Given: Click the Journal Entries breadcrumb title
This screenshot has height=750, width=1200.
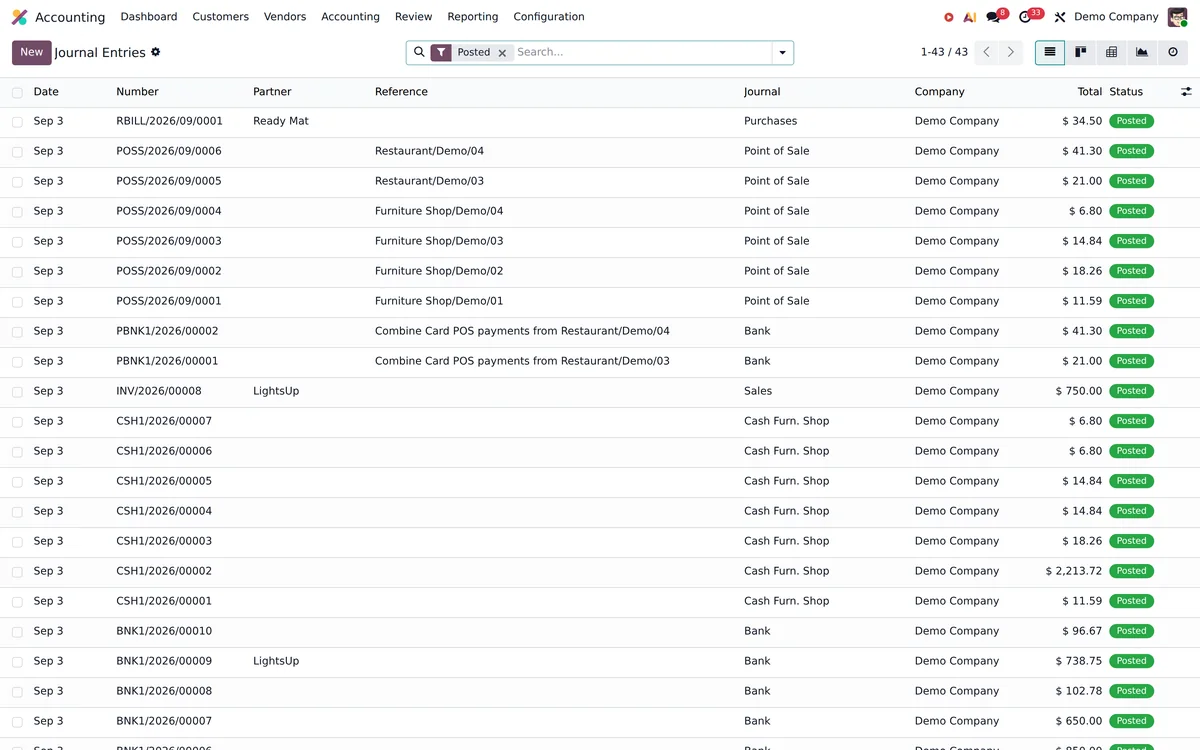Looking at the screenshot, I should pos(100,53).
